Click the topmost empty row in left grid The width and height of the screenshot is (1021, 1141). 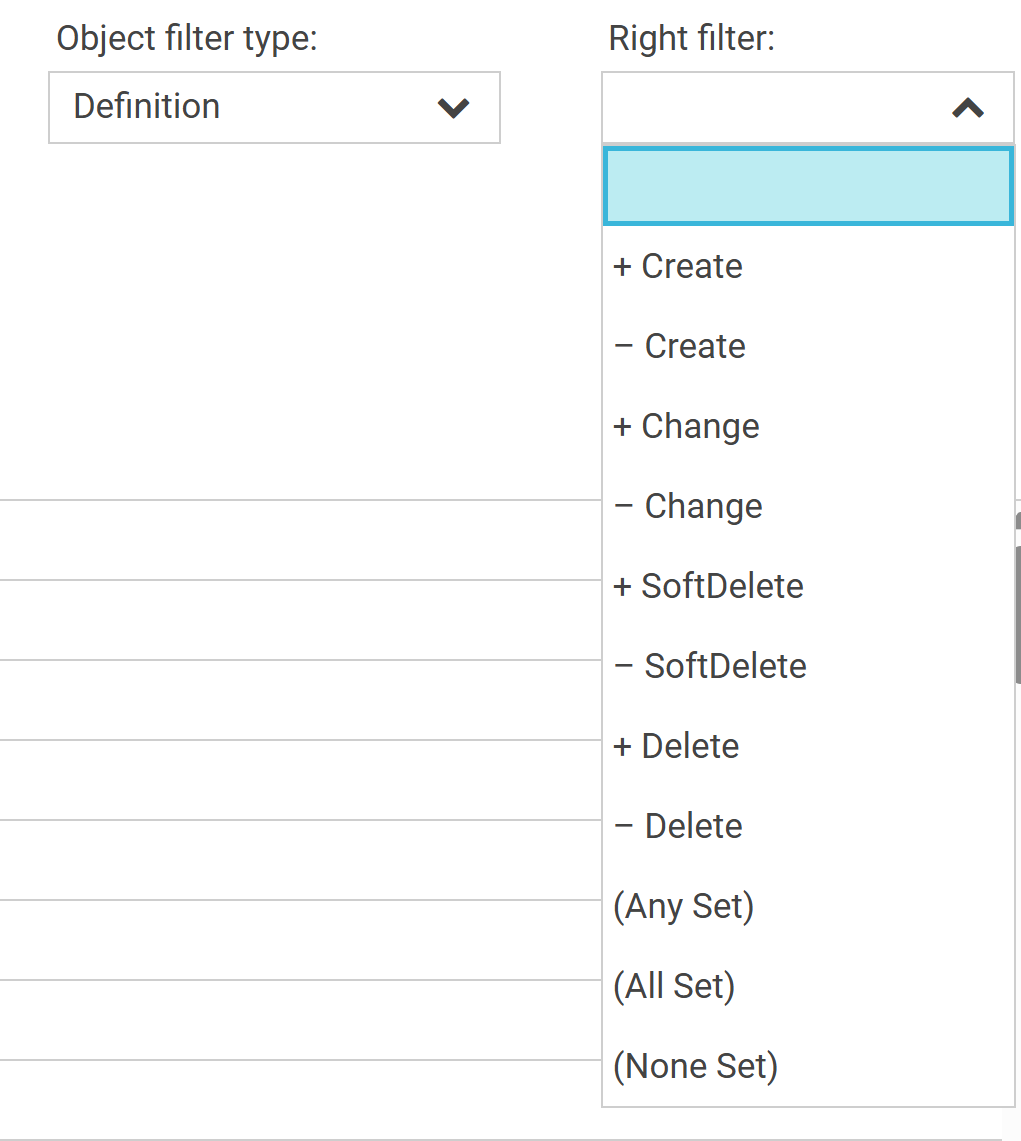(x=300, y=540)
